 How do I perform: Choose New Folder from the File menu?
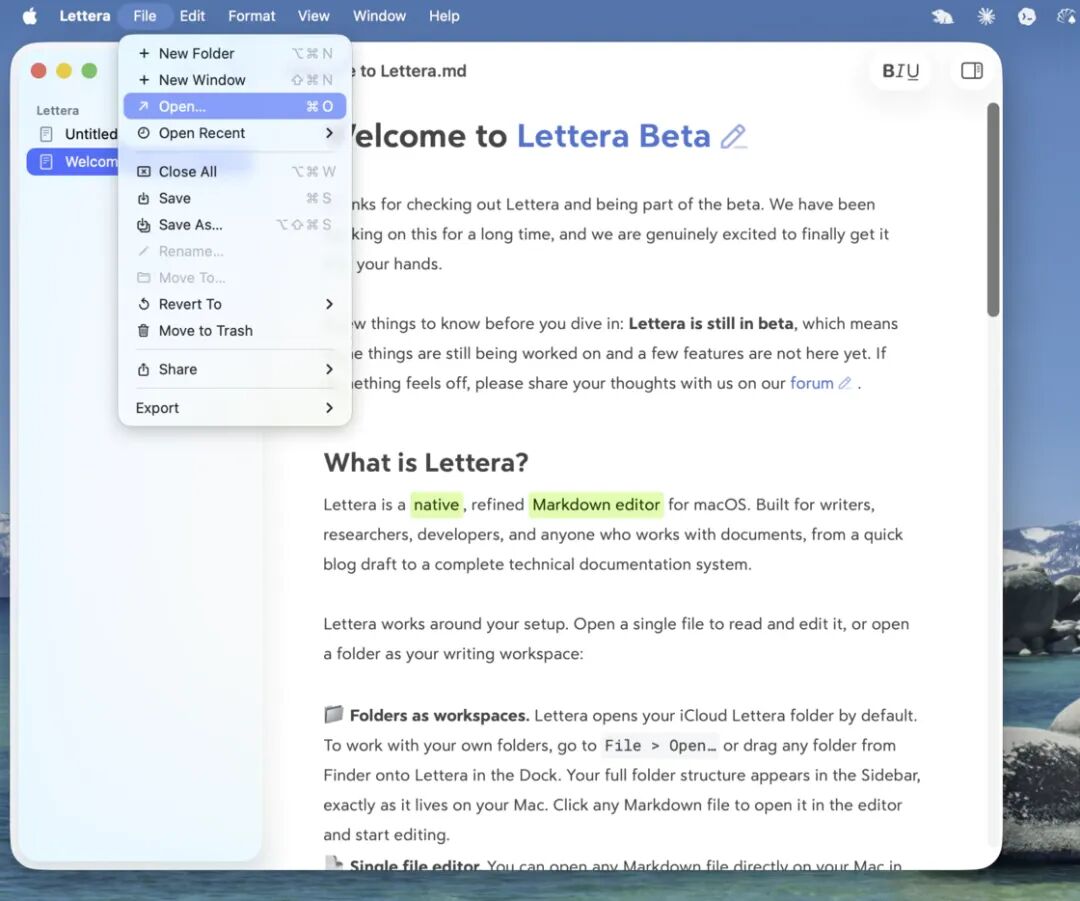coord(235,54)
